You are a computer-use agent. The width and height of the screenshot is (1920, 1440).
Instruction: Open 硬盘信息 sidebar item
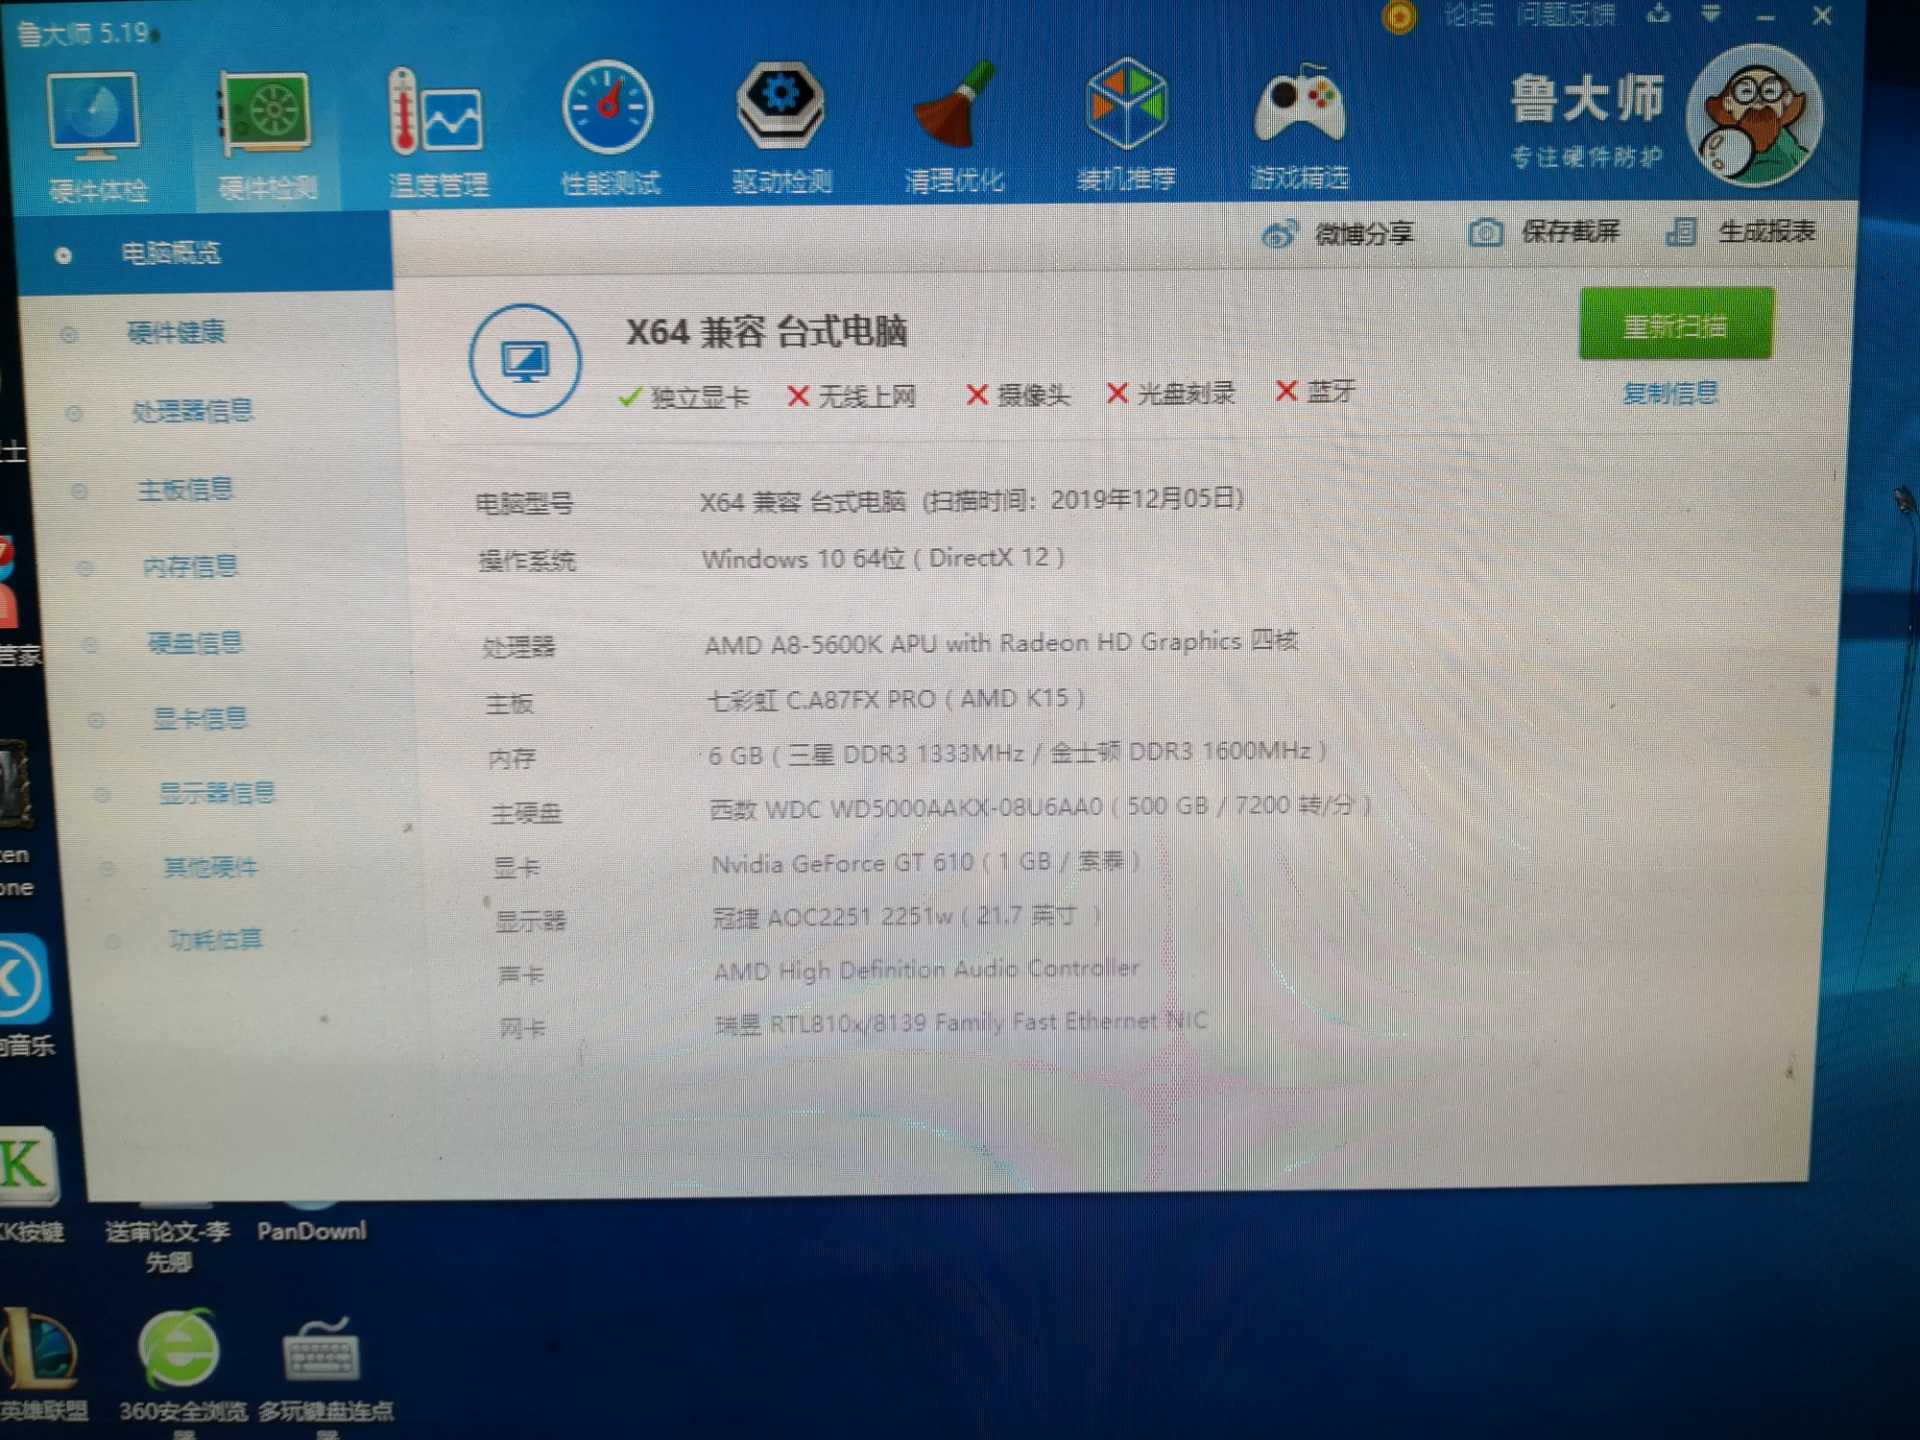tap(195, 643)
